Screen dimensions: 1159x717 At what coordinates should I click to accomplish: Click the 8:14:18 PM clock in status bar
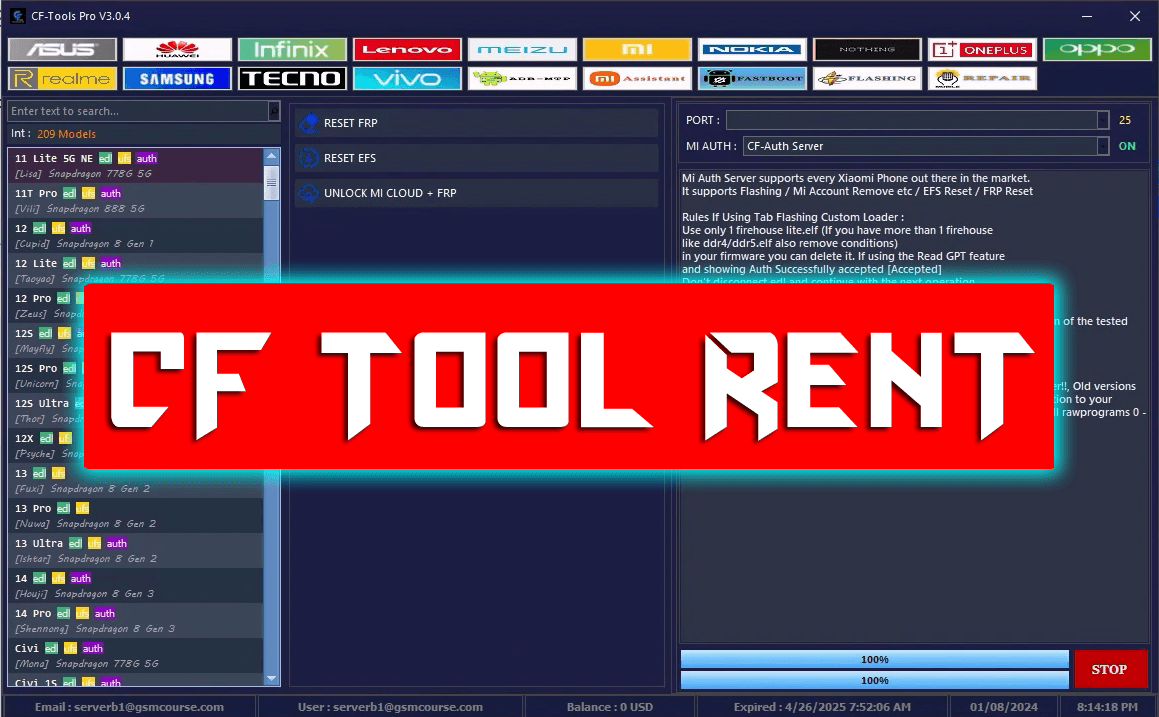[1107, 707]
